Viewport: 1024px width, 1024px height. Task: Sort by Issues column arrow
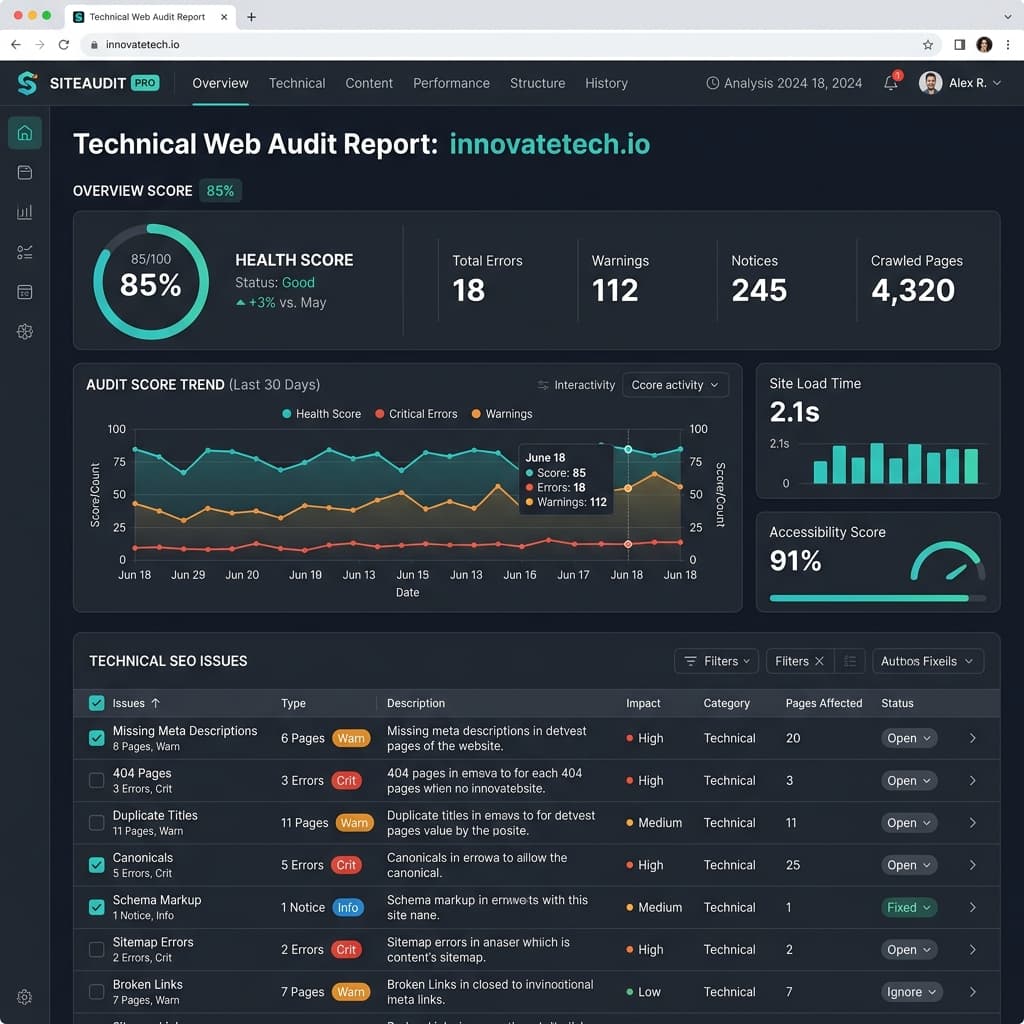click(x=155, y=703)
